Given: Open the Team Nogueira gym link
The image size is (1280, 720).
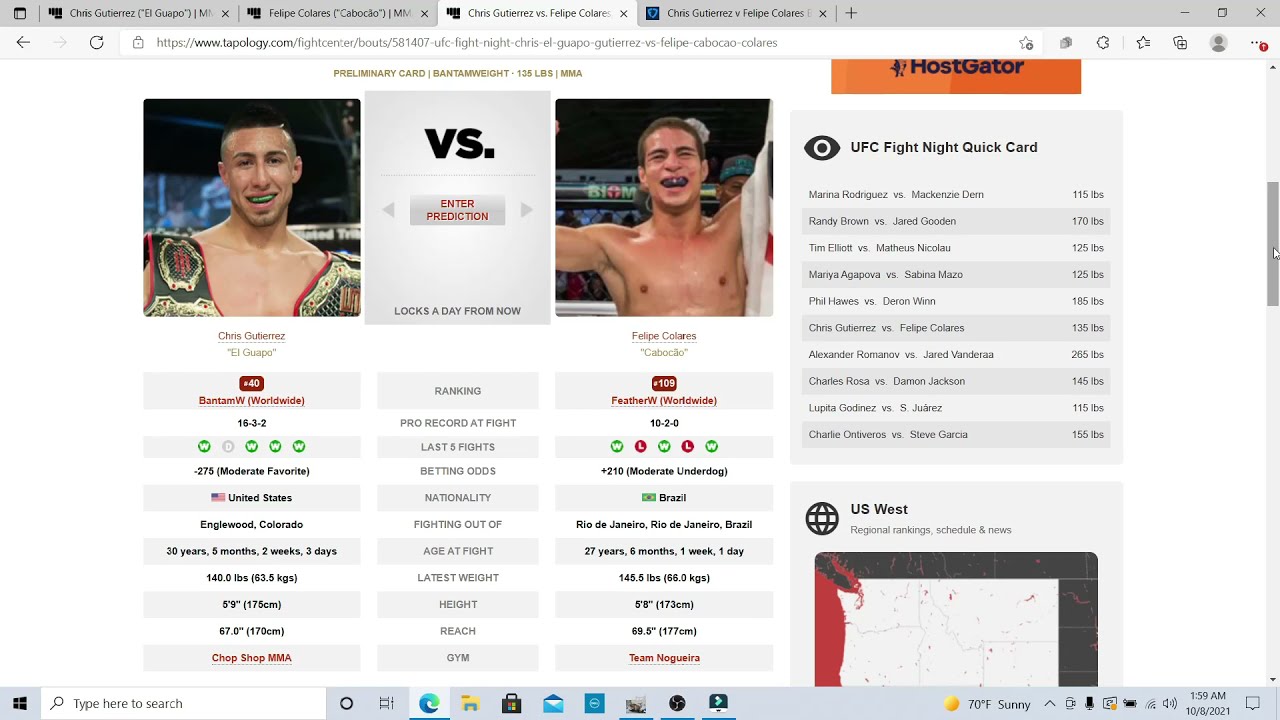Looking at the screenshot, I should coord(664,658).
